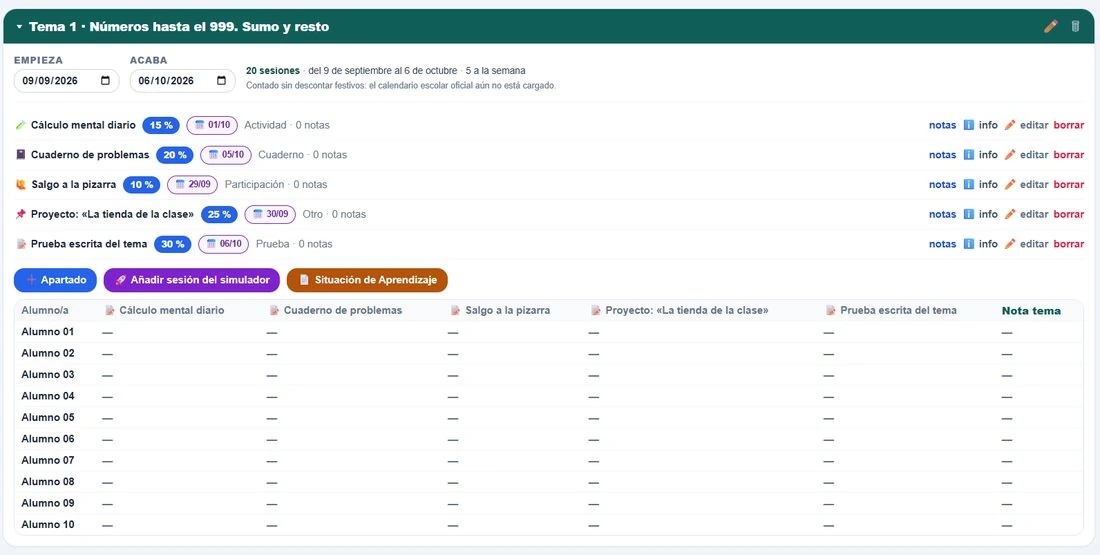Click info icon for Proyecto La tienda de la clase

pos(969,214)
